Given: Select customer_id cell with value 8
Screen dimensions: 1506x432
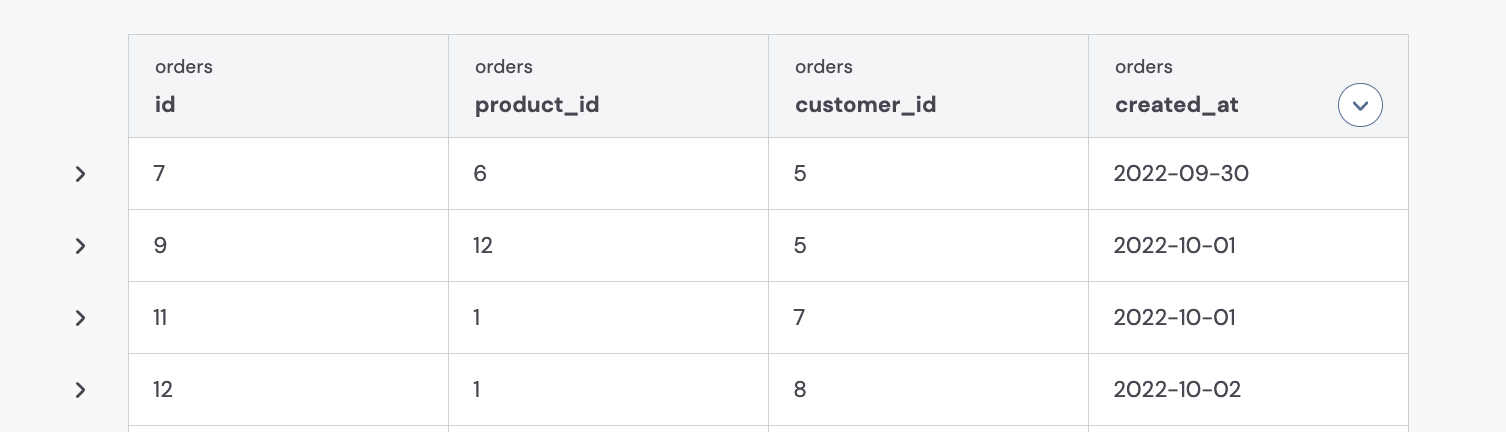Looking at the screenshot, I should coord(928,390).
